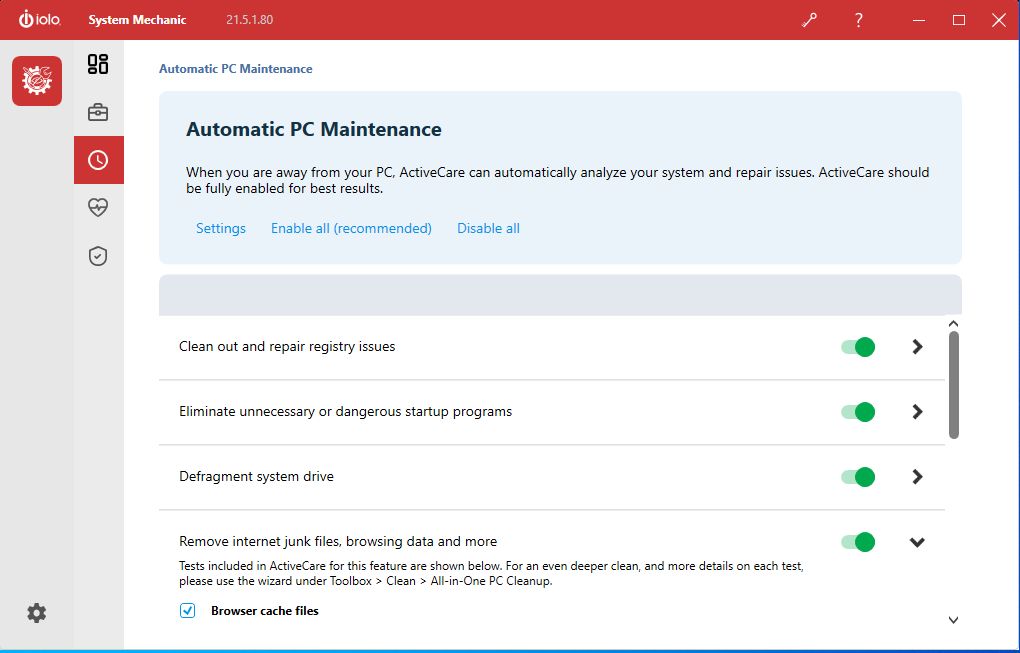The image size is (1020, 653).
Task: Open the System Mechanic home gear icon
Action: [x=37, y=81]
